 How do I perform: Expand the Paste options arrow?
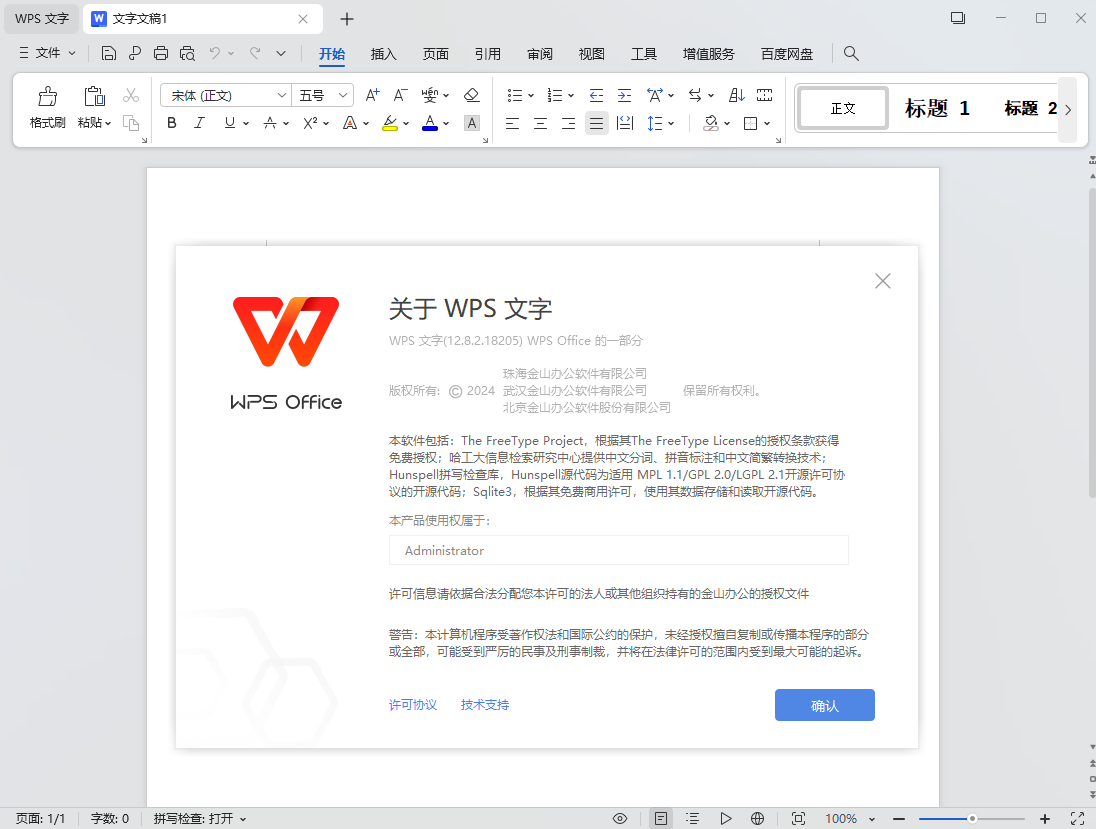108,124
